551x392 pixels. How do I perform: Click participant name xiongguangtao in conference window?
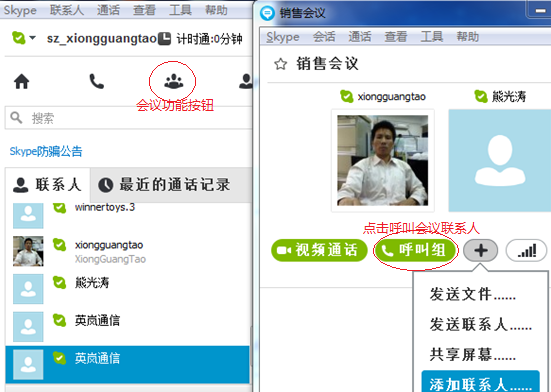pos(391,97)
